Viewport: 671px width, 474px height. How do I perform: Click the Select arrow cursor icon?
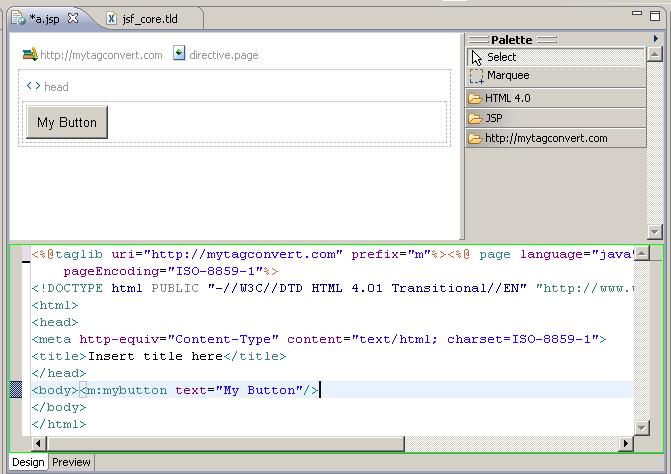tap(477, 57)
